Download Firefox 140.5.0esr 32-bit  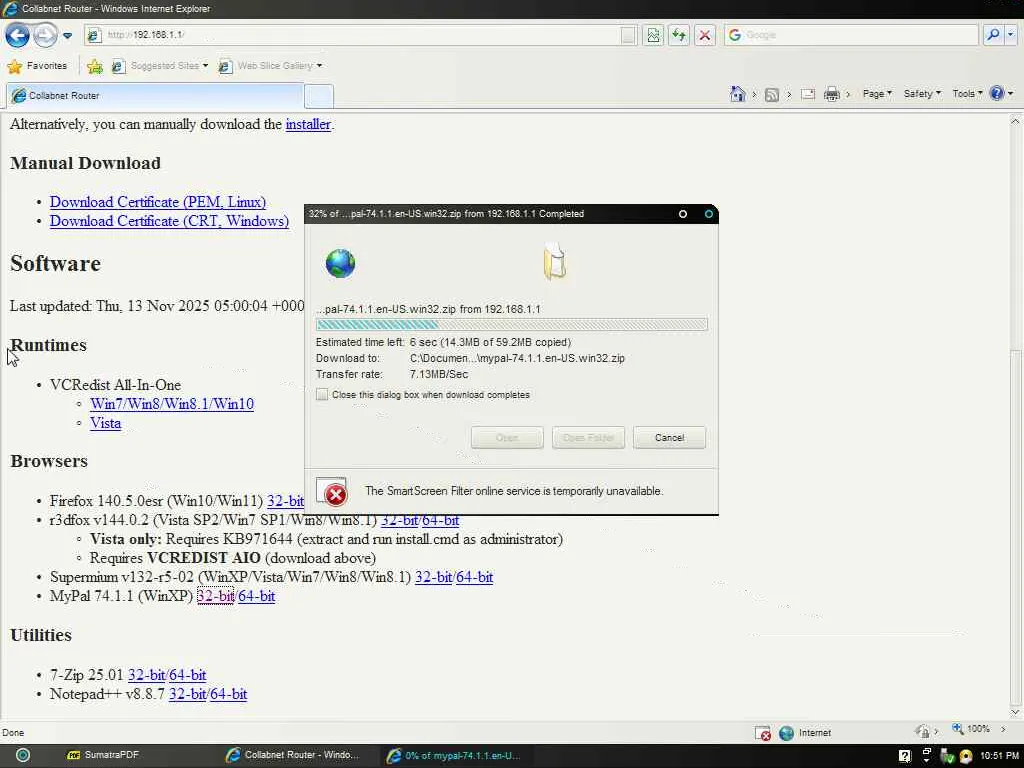285,501
